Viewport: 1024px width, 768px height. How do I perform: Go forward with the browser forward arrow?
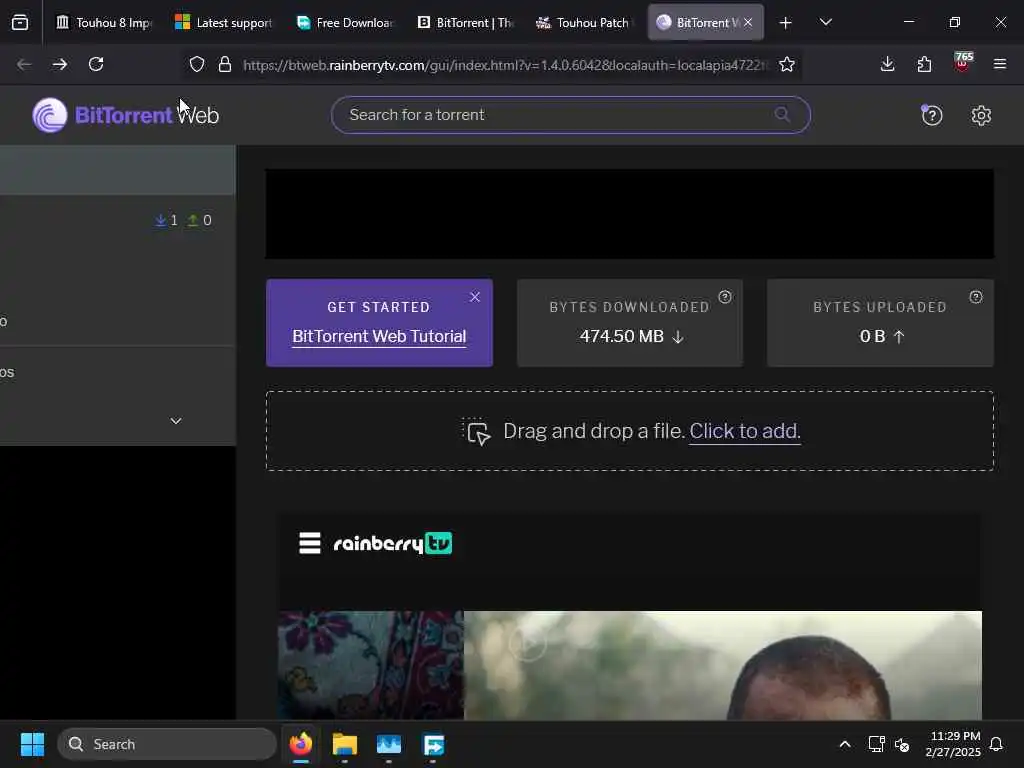tap(59, 64)
